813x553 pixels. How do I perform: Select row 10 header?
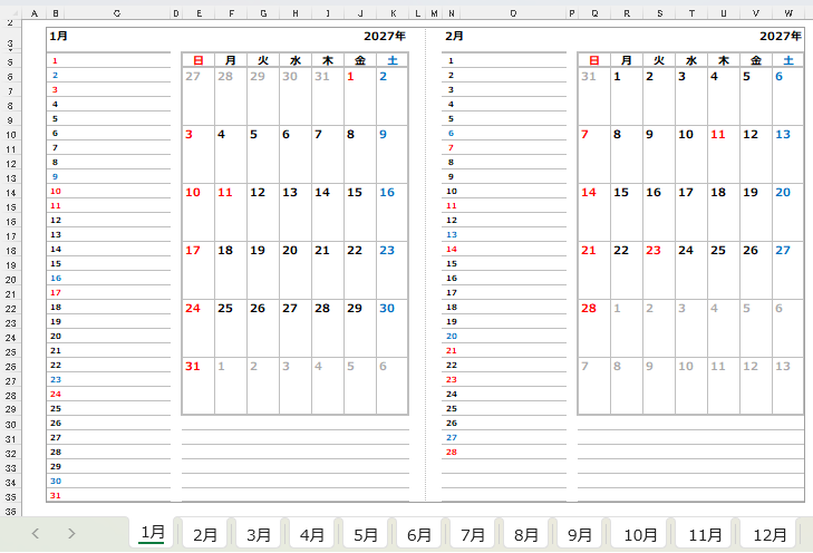click(10, 135)
